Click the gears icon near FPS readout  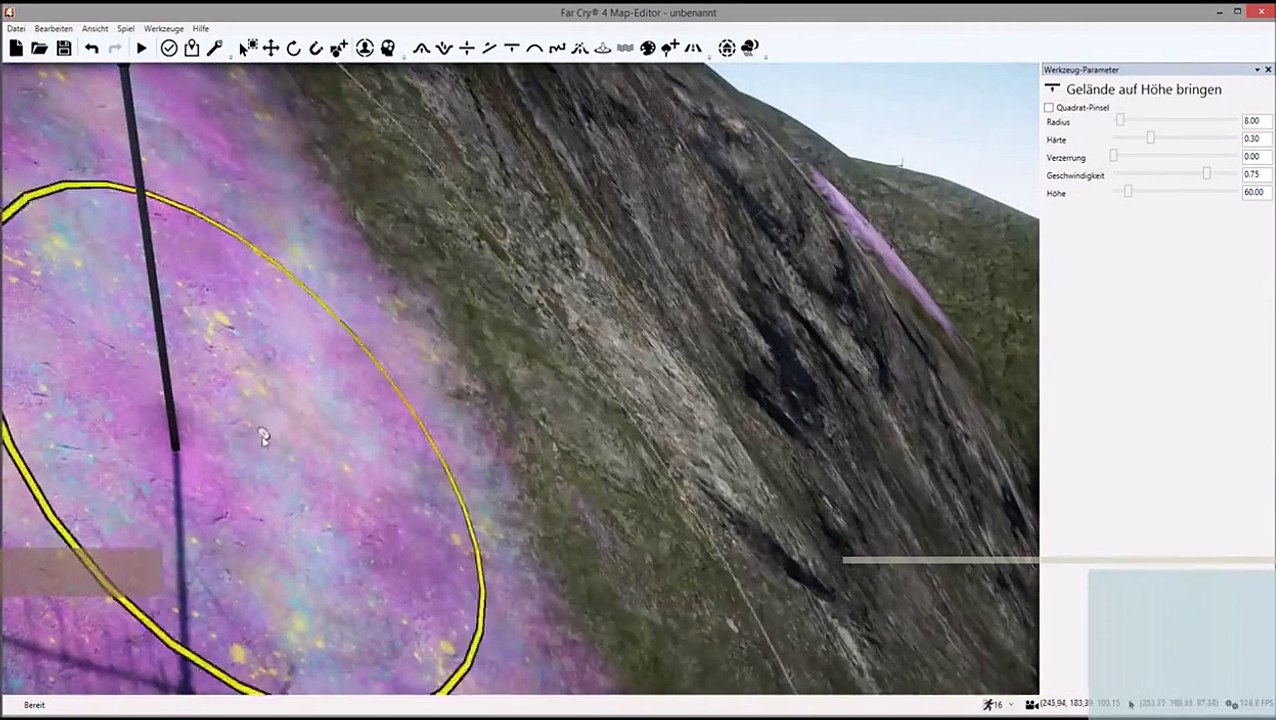(1231, 705)
